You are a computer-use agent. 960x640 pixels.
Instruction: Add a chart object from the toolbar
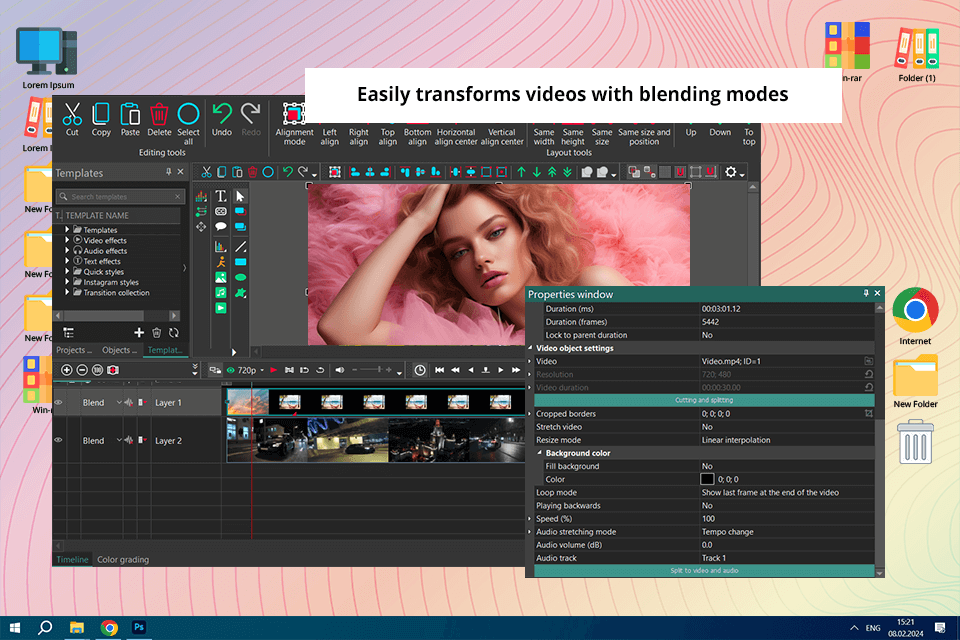coord(221,246)
